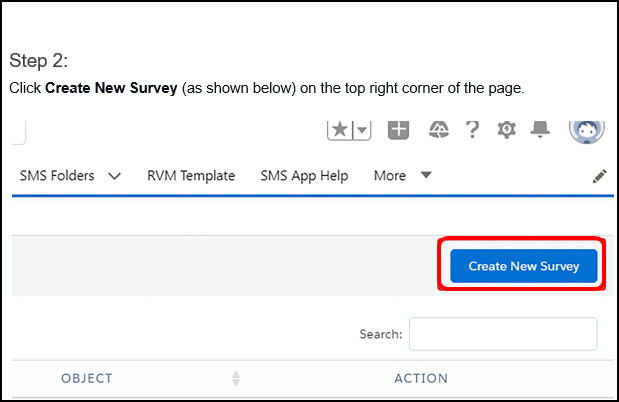Open the favorites list dropdown arrow
Image resolution: width=619 pixels, height=402 pixels.
coord(361,130)
